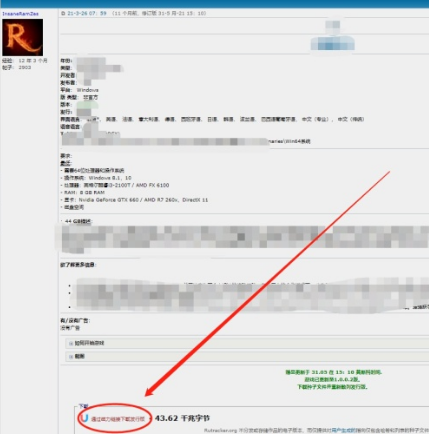Open the InsaneRamZes user profile link

pos(20,14)
